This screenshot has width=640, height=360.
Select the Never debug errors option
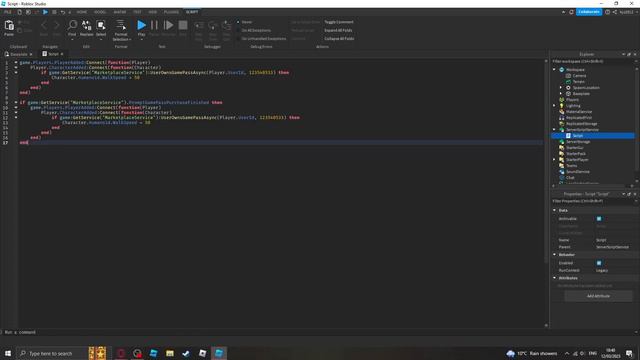244,22
